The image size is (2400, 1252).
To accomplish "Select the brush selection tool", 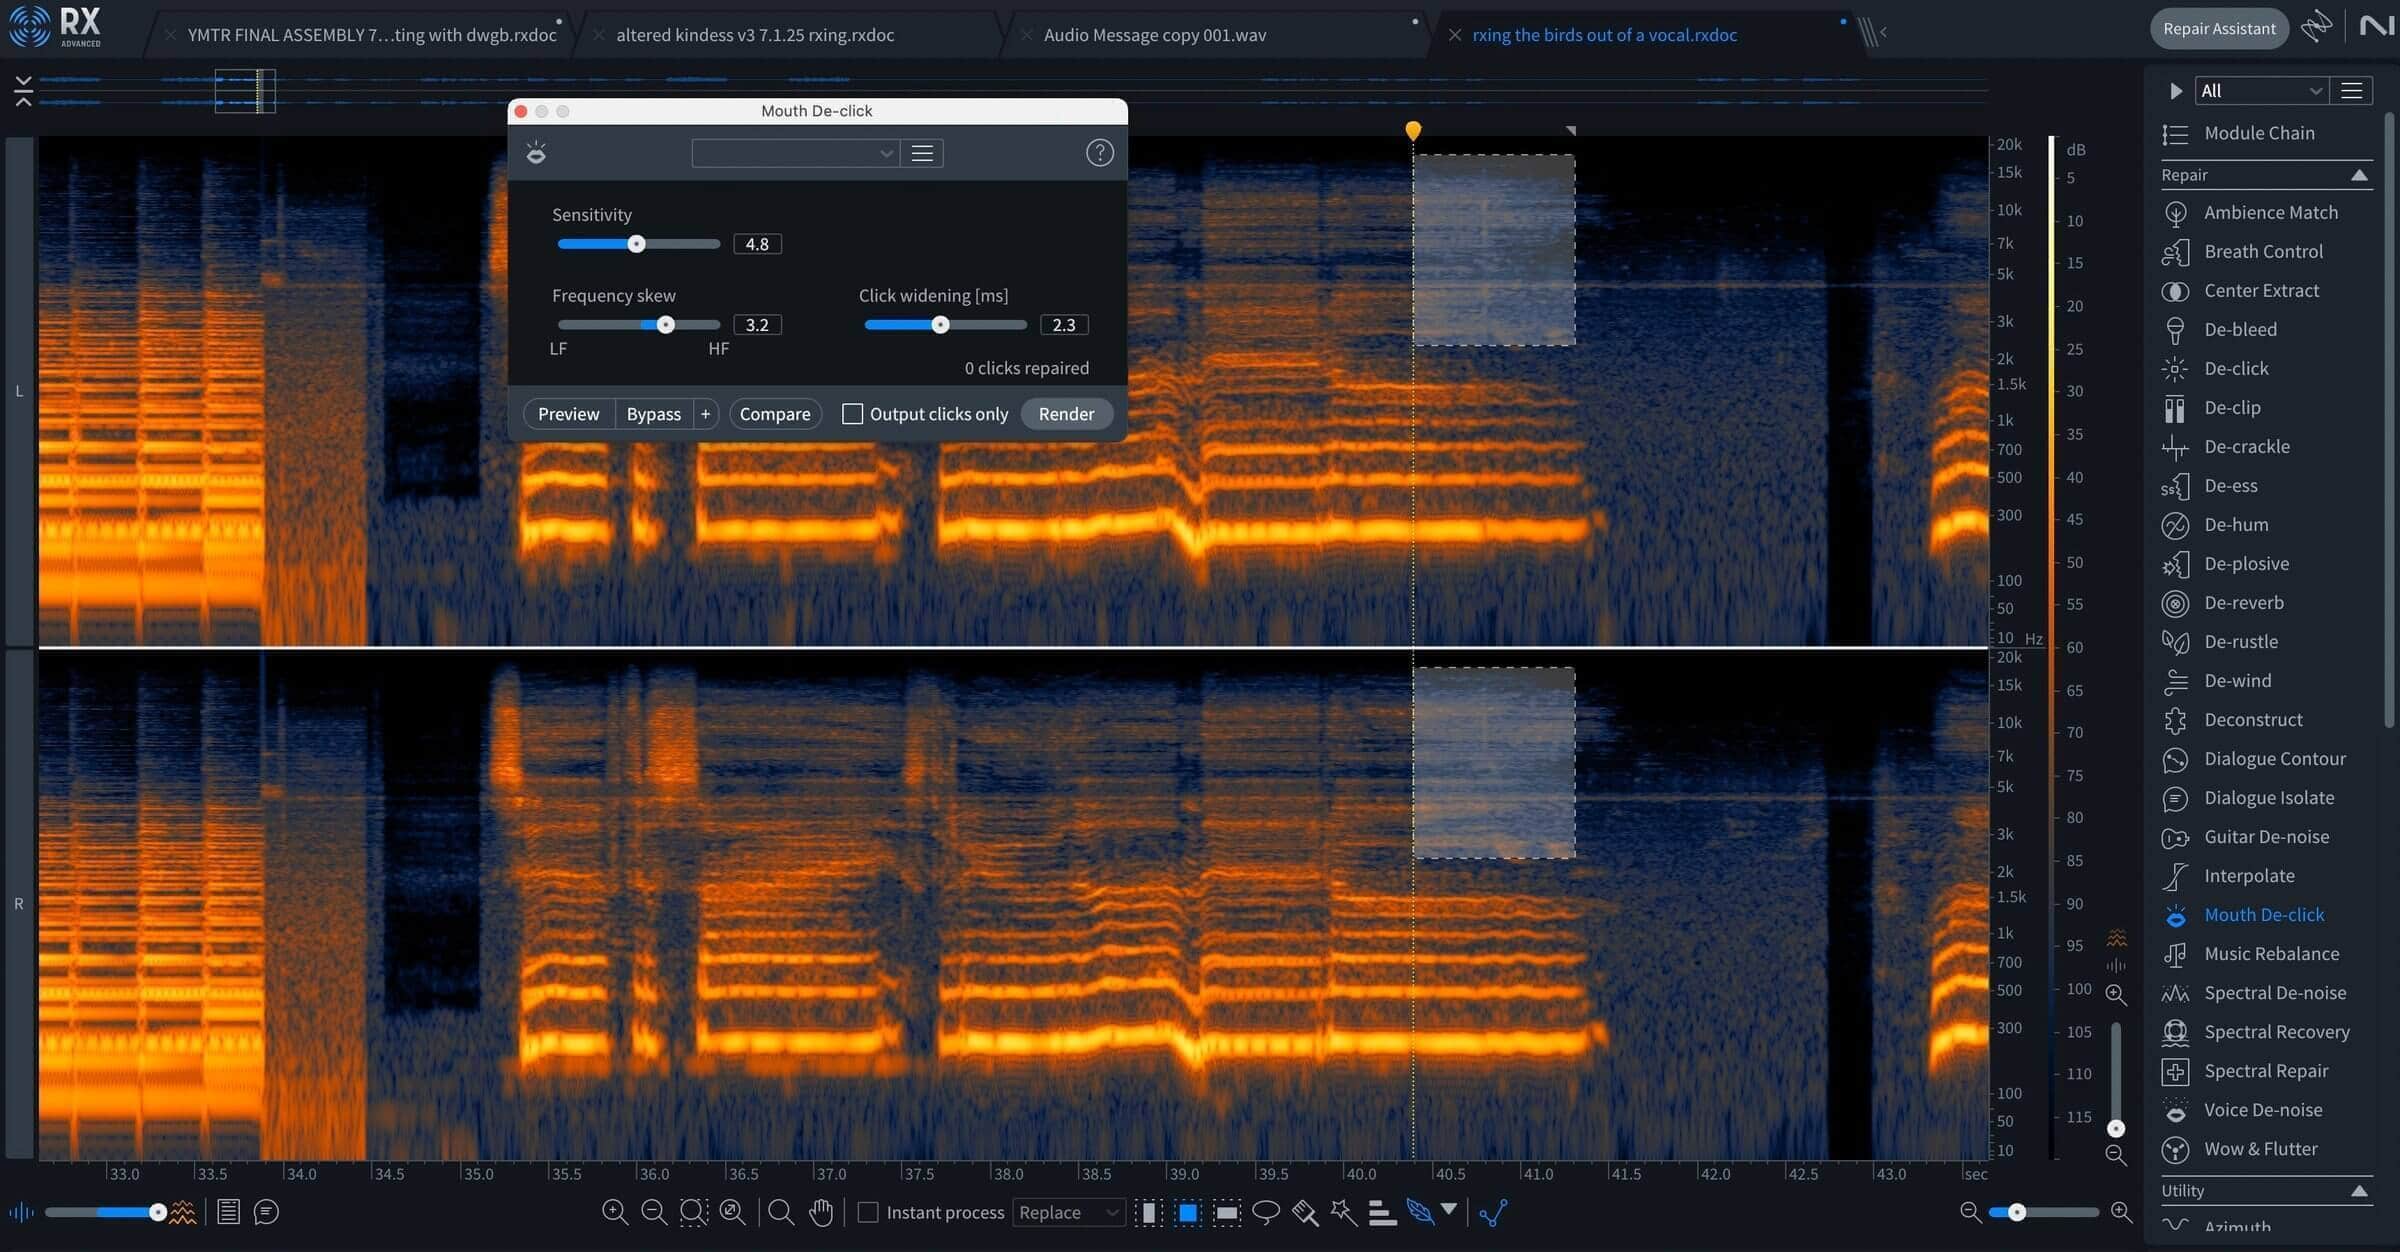I will point(1305,1212).
